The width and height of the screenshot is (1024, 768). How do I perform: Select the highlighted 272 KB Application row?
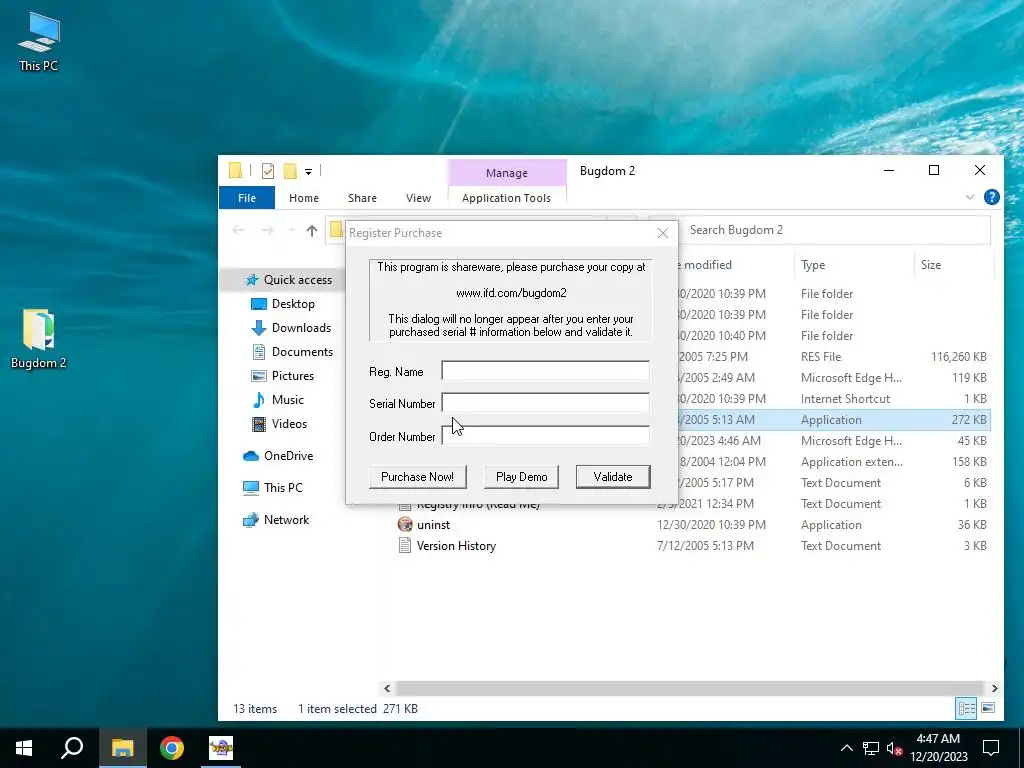click(x=833, y=420)
